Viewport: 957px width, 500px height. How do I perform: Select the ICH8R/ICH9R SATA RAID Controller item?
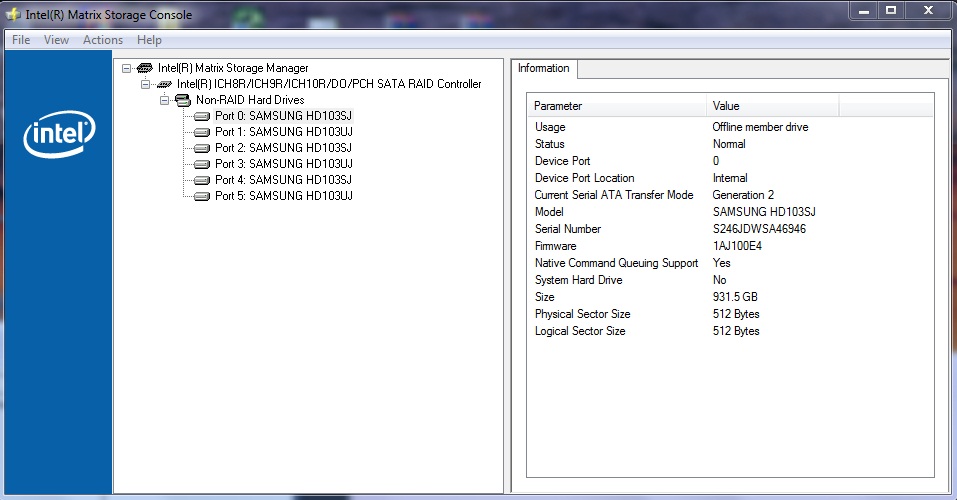pos(329,84)
